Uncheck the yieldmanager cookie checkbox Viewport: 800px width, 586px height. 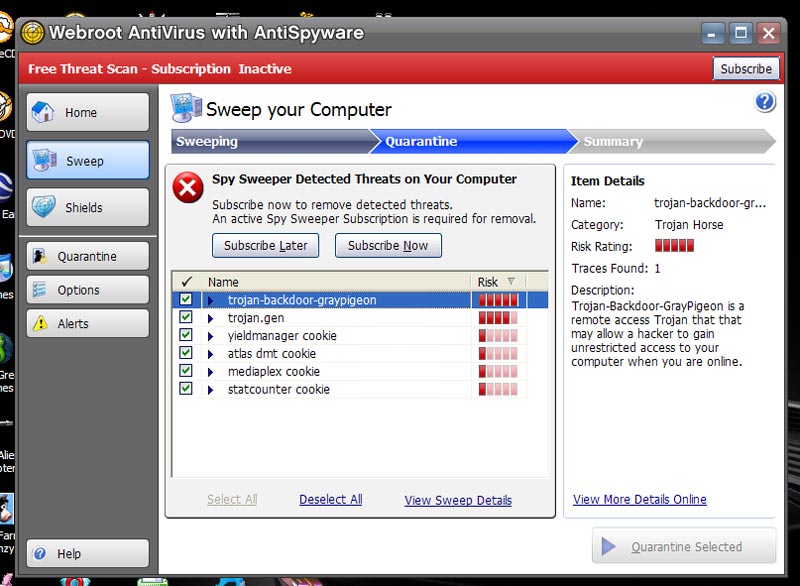coord(186,335)
